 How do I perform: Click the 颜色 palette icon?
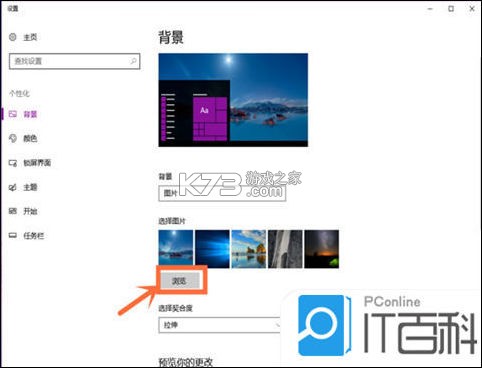tap(13, 138)
